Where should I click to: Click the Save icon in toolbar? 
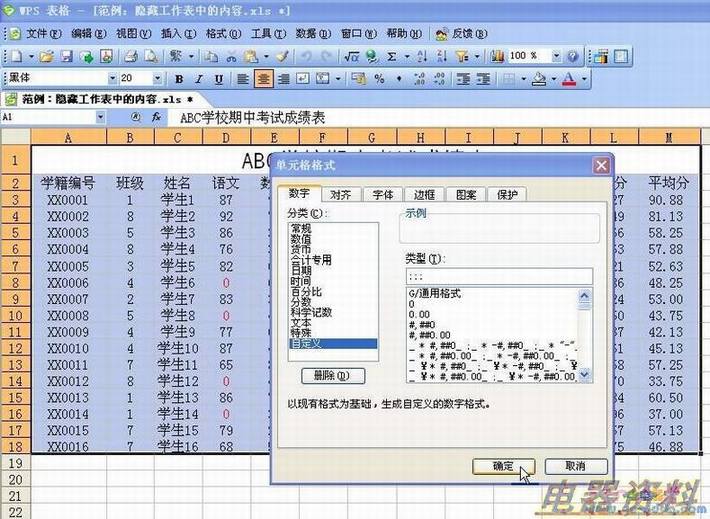(67, 57)
